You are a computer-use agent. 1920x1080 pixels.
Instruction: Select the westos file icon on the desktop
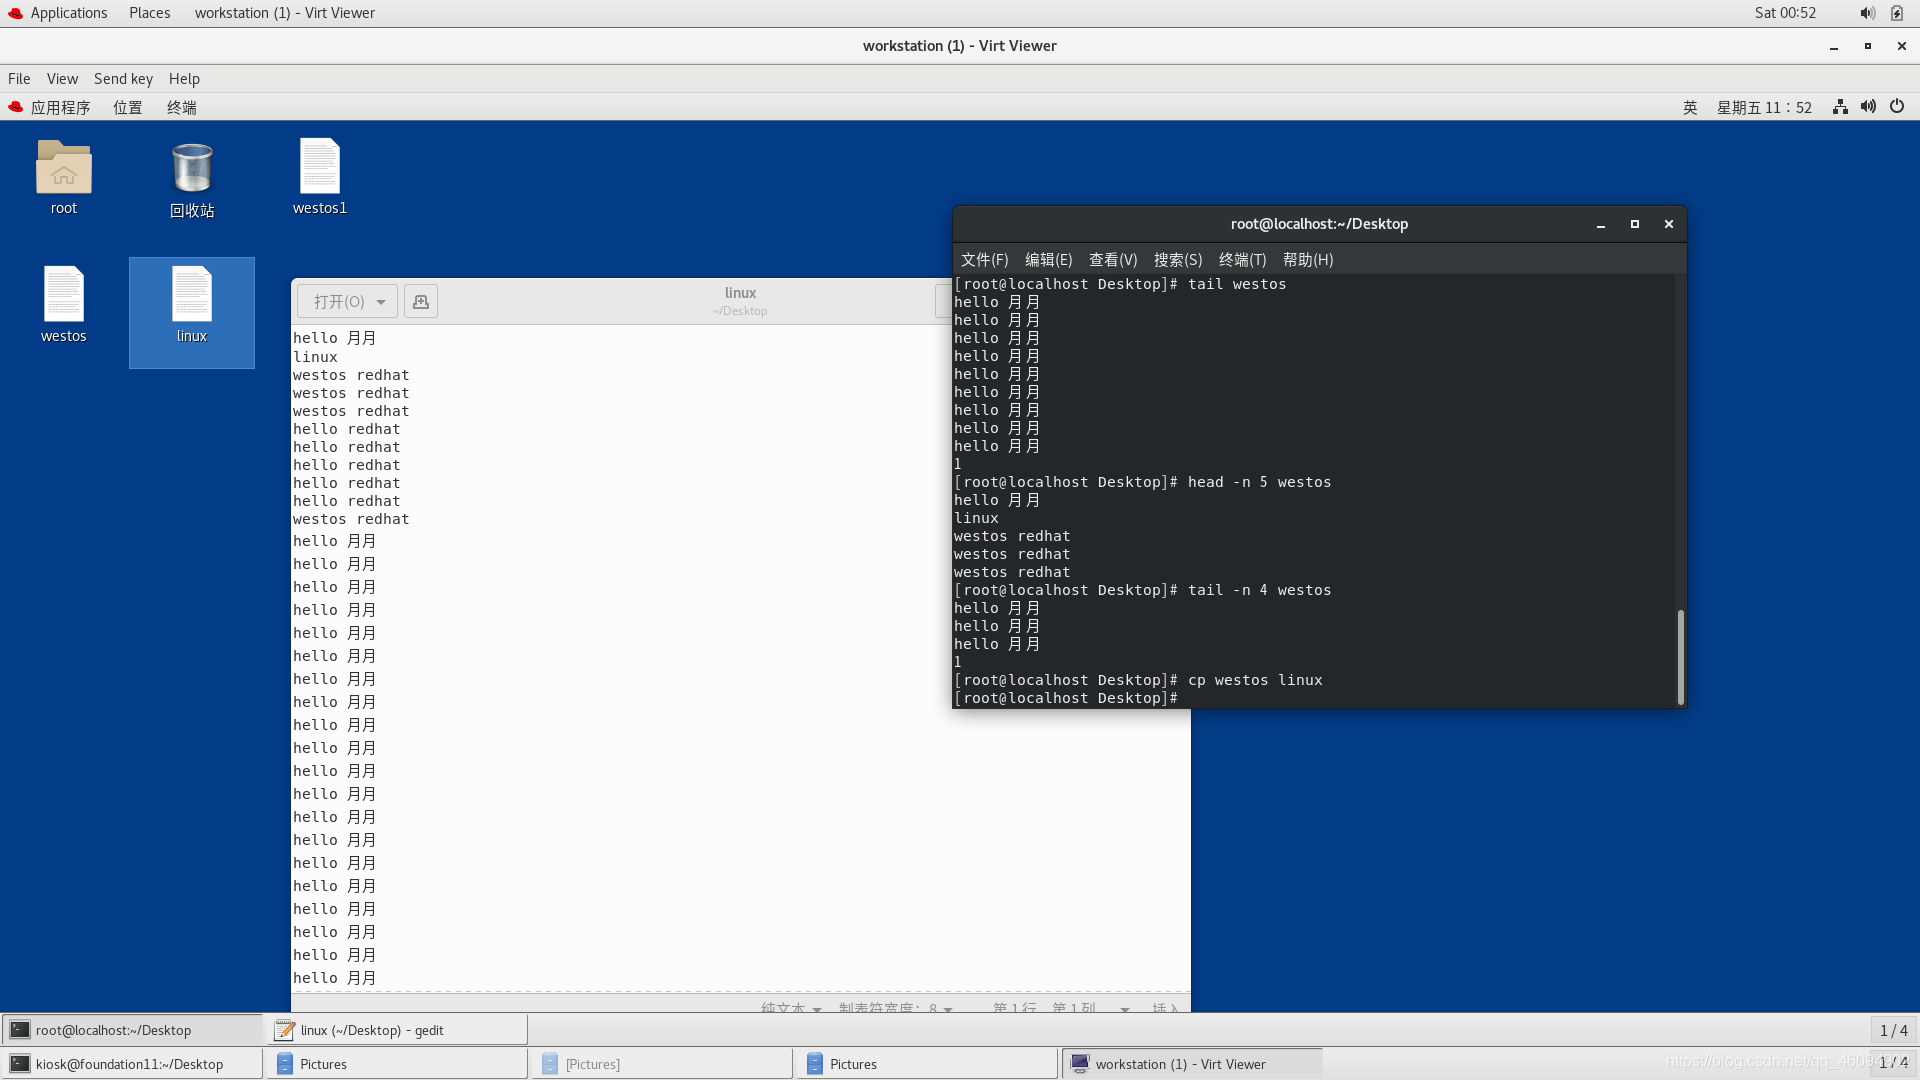click(x=64, y=294)
